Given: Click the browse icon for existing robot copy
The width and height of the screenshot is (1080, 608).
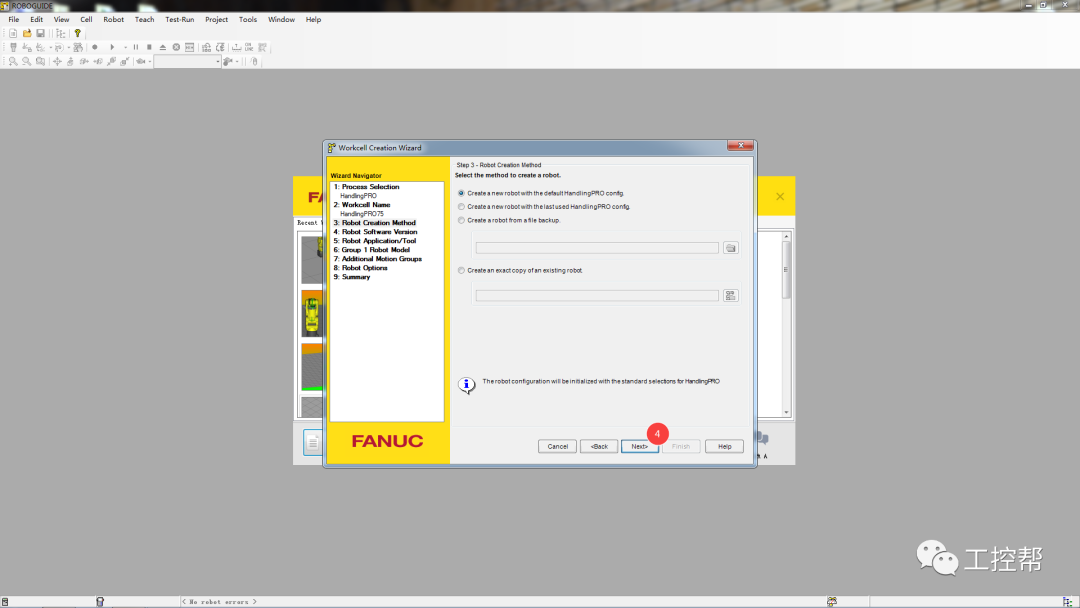Looking at the screenshot, I should click(731, 295).
